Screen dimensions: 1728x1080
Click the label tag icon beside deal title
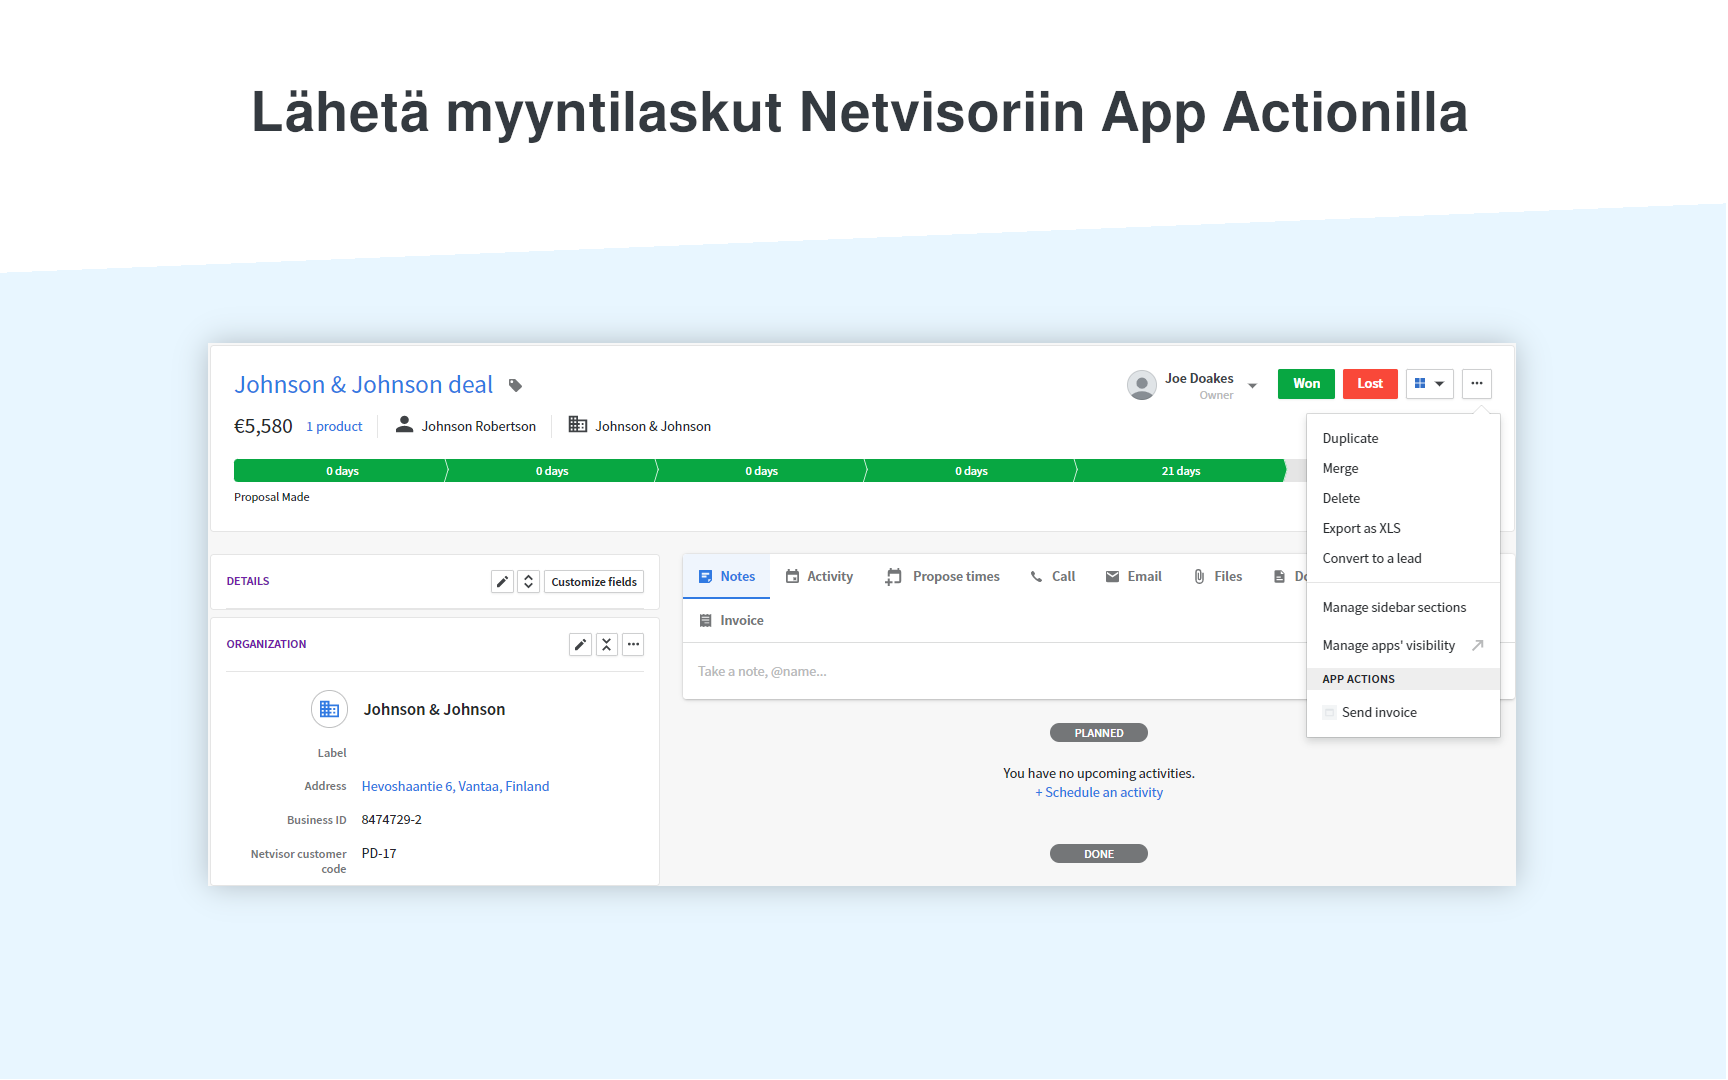click(x=515, y=385)
